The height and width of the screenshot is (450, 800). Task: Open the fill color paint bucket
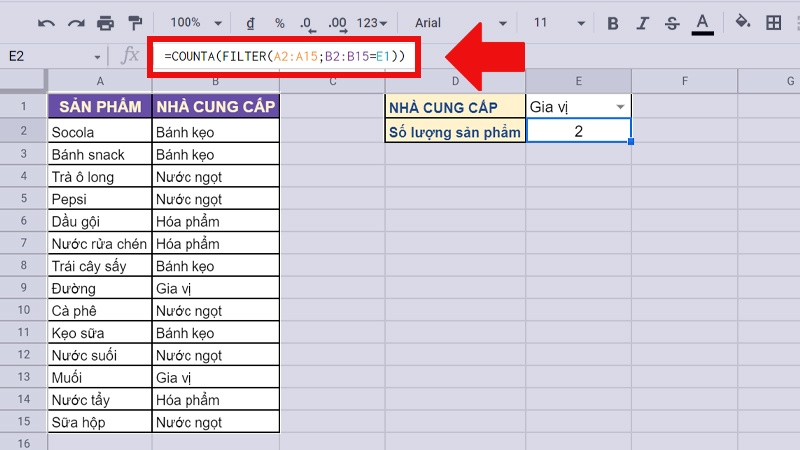coord(742,23)
